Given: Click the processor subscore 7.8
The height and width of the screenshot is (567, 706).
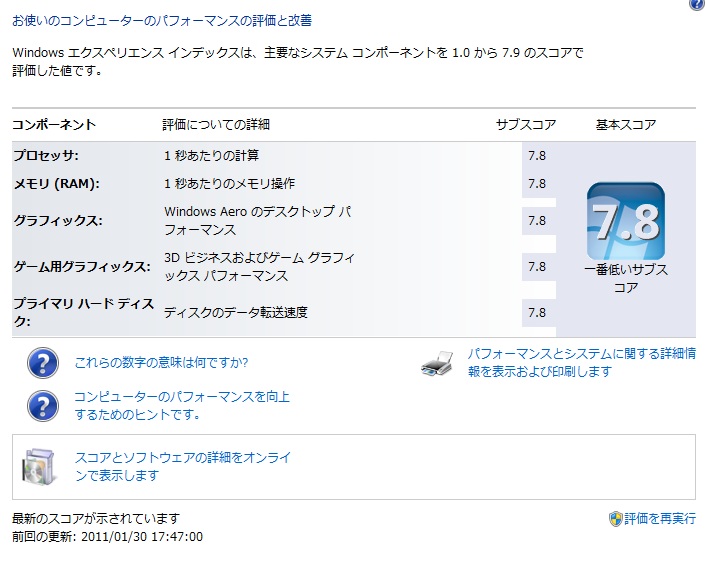Looking at the screenshot, I should pyautogui.click(x=537, y=156).
